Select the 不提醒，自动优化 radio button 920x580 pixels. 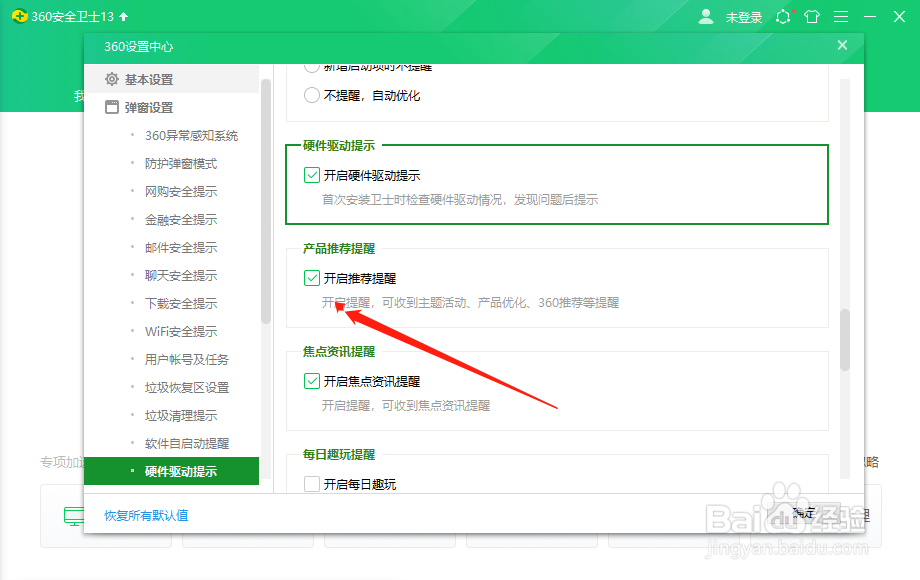(x=313, y=95)
